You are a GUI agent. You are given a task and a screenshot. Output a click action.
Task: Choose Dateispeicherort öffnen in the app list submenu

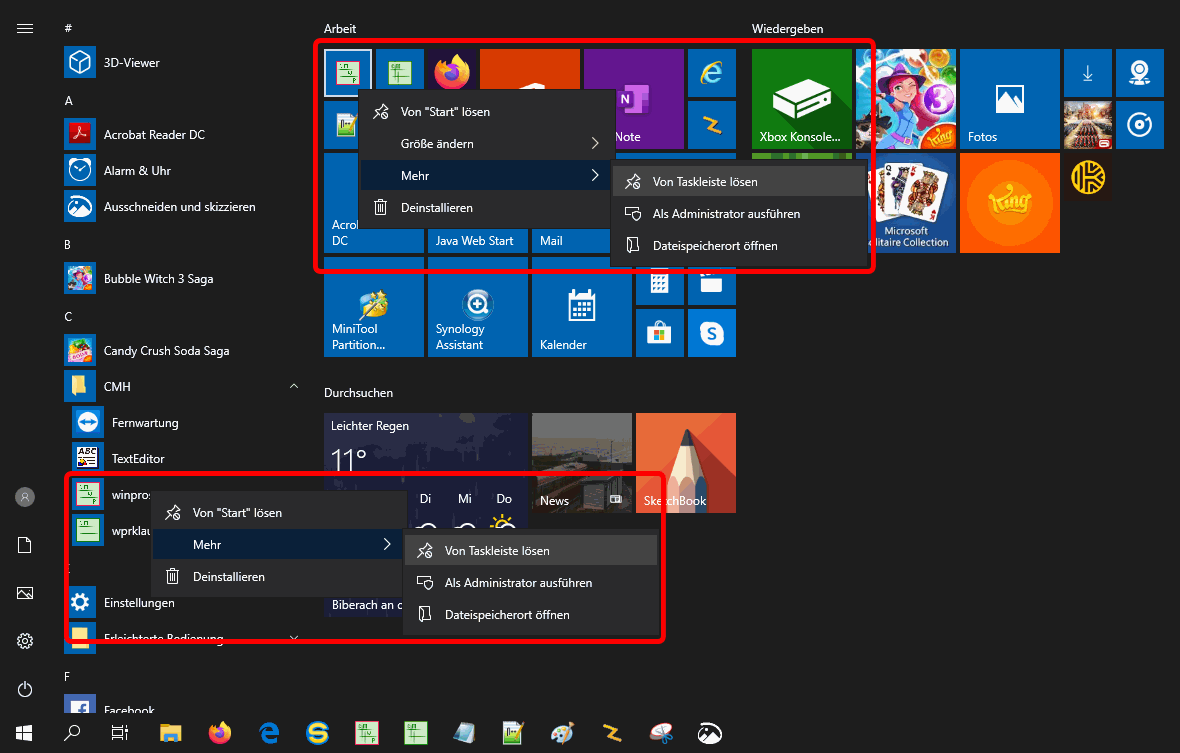[506, 615]
